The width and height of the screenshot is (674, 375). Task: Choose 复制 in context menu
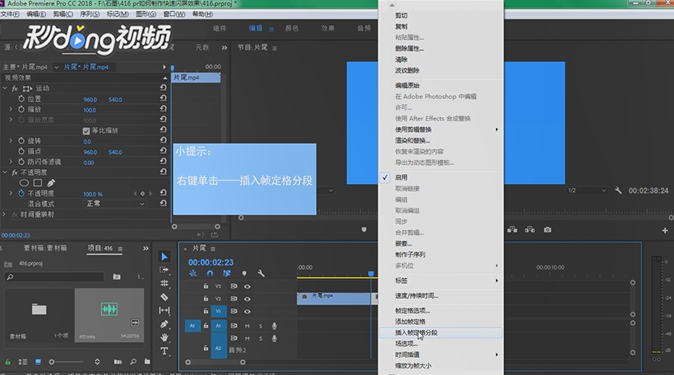401,27
